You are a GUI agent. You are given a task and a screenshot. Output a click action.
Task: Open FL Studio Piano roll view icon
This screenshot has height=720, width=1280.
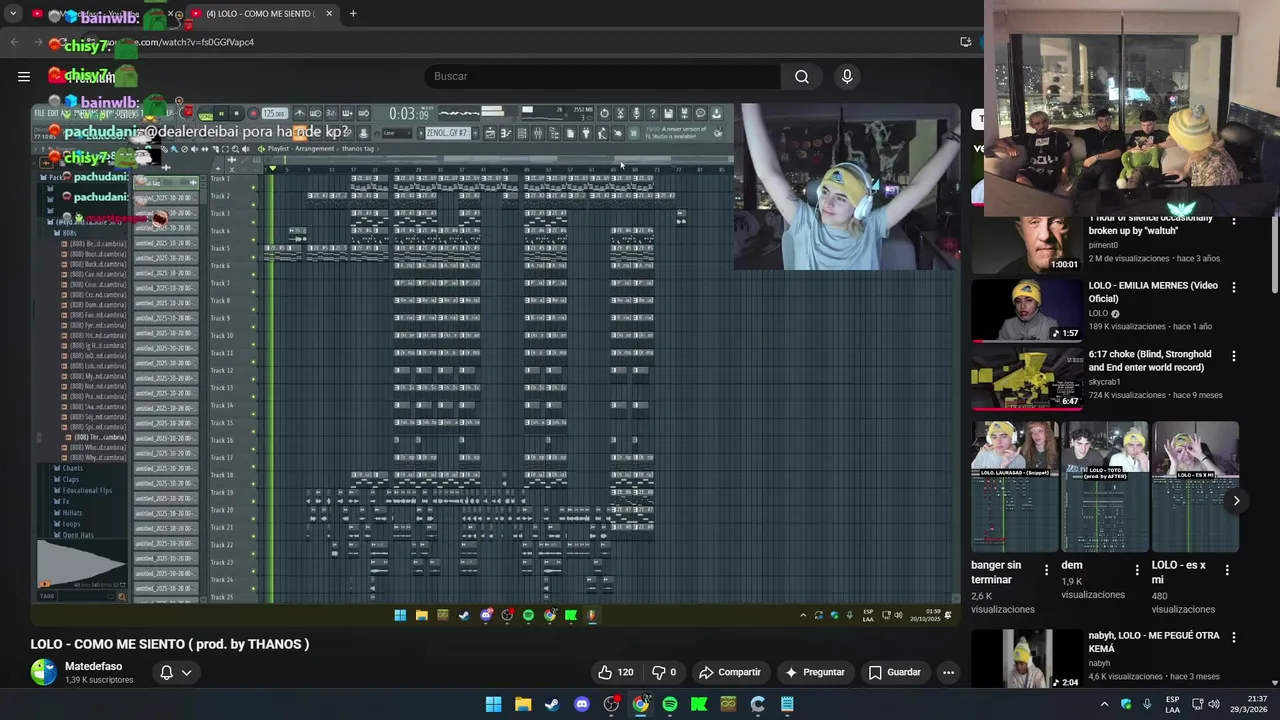[x=506, y=133]
